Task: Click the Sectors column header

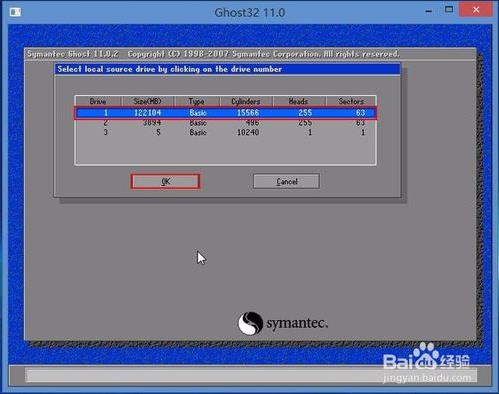Action: [351, 101]
